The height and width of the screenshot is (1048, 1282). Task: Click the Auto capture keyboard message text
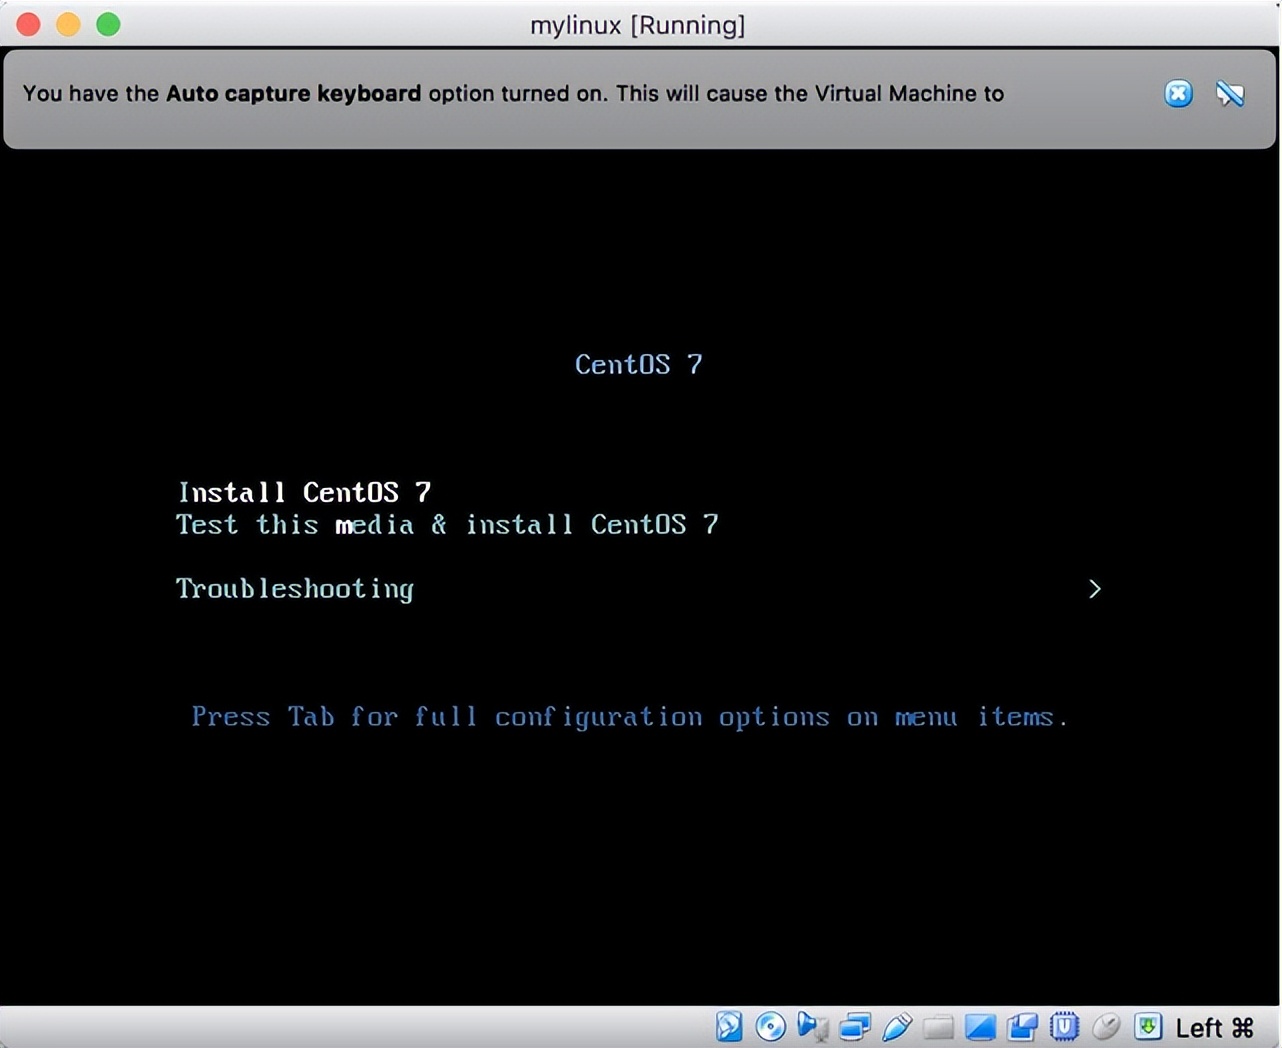(513, 93)
